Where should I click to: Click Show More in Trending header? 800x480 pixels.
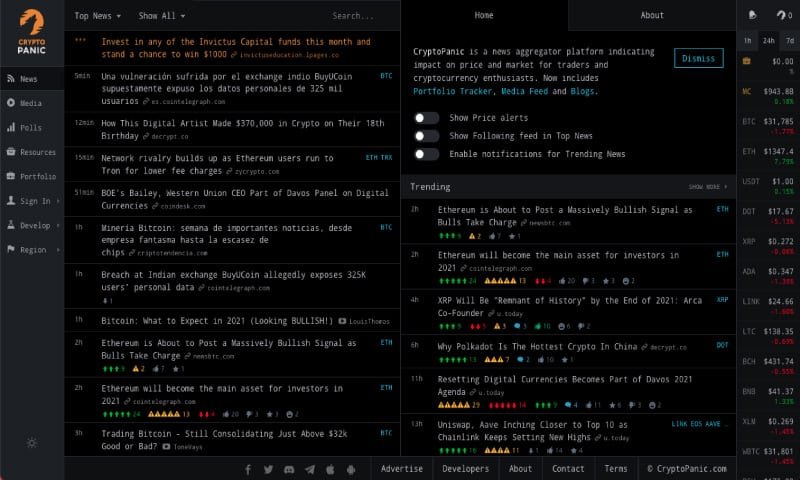(x=708, y=187)
